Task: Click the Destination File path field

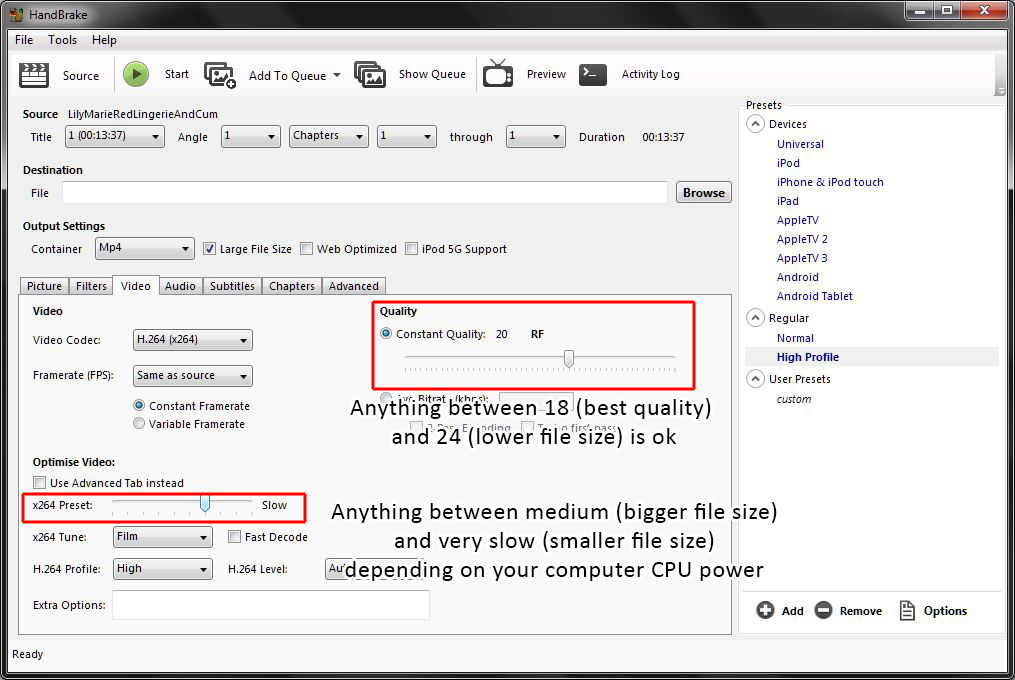Action: point(364,192)
